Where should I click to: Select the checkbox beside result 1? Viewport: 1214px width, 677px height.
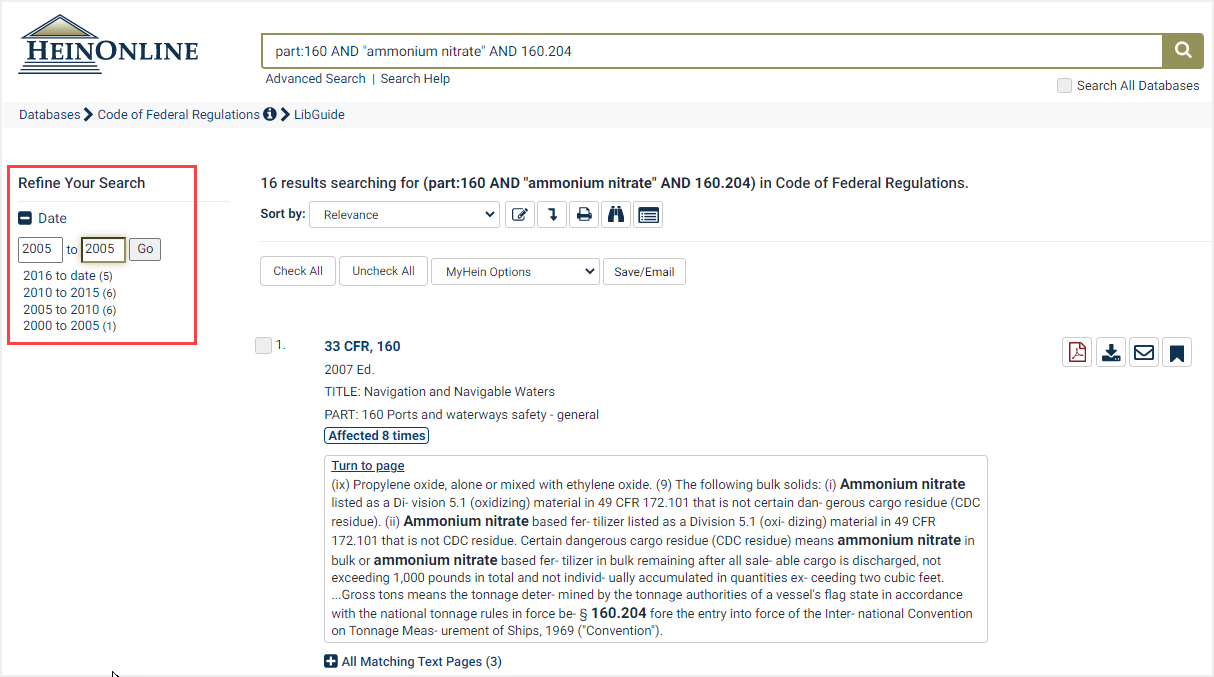(263, 345)
